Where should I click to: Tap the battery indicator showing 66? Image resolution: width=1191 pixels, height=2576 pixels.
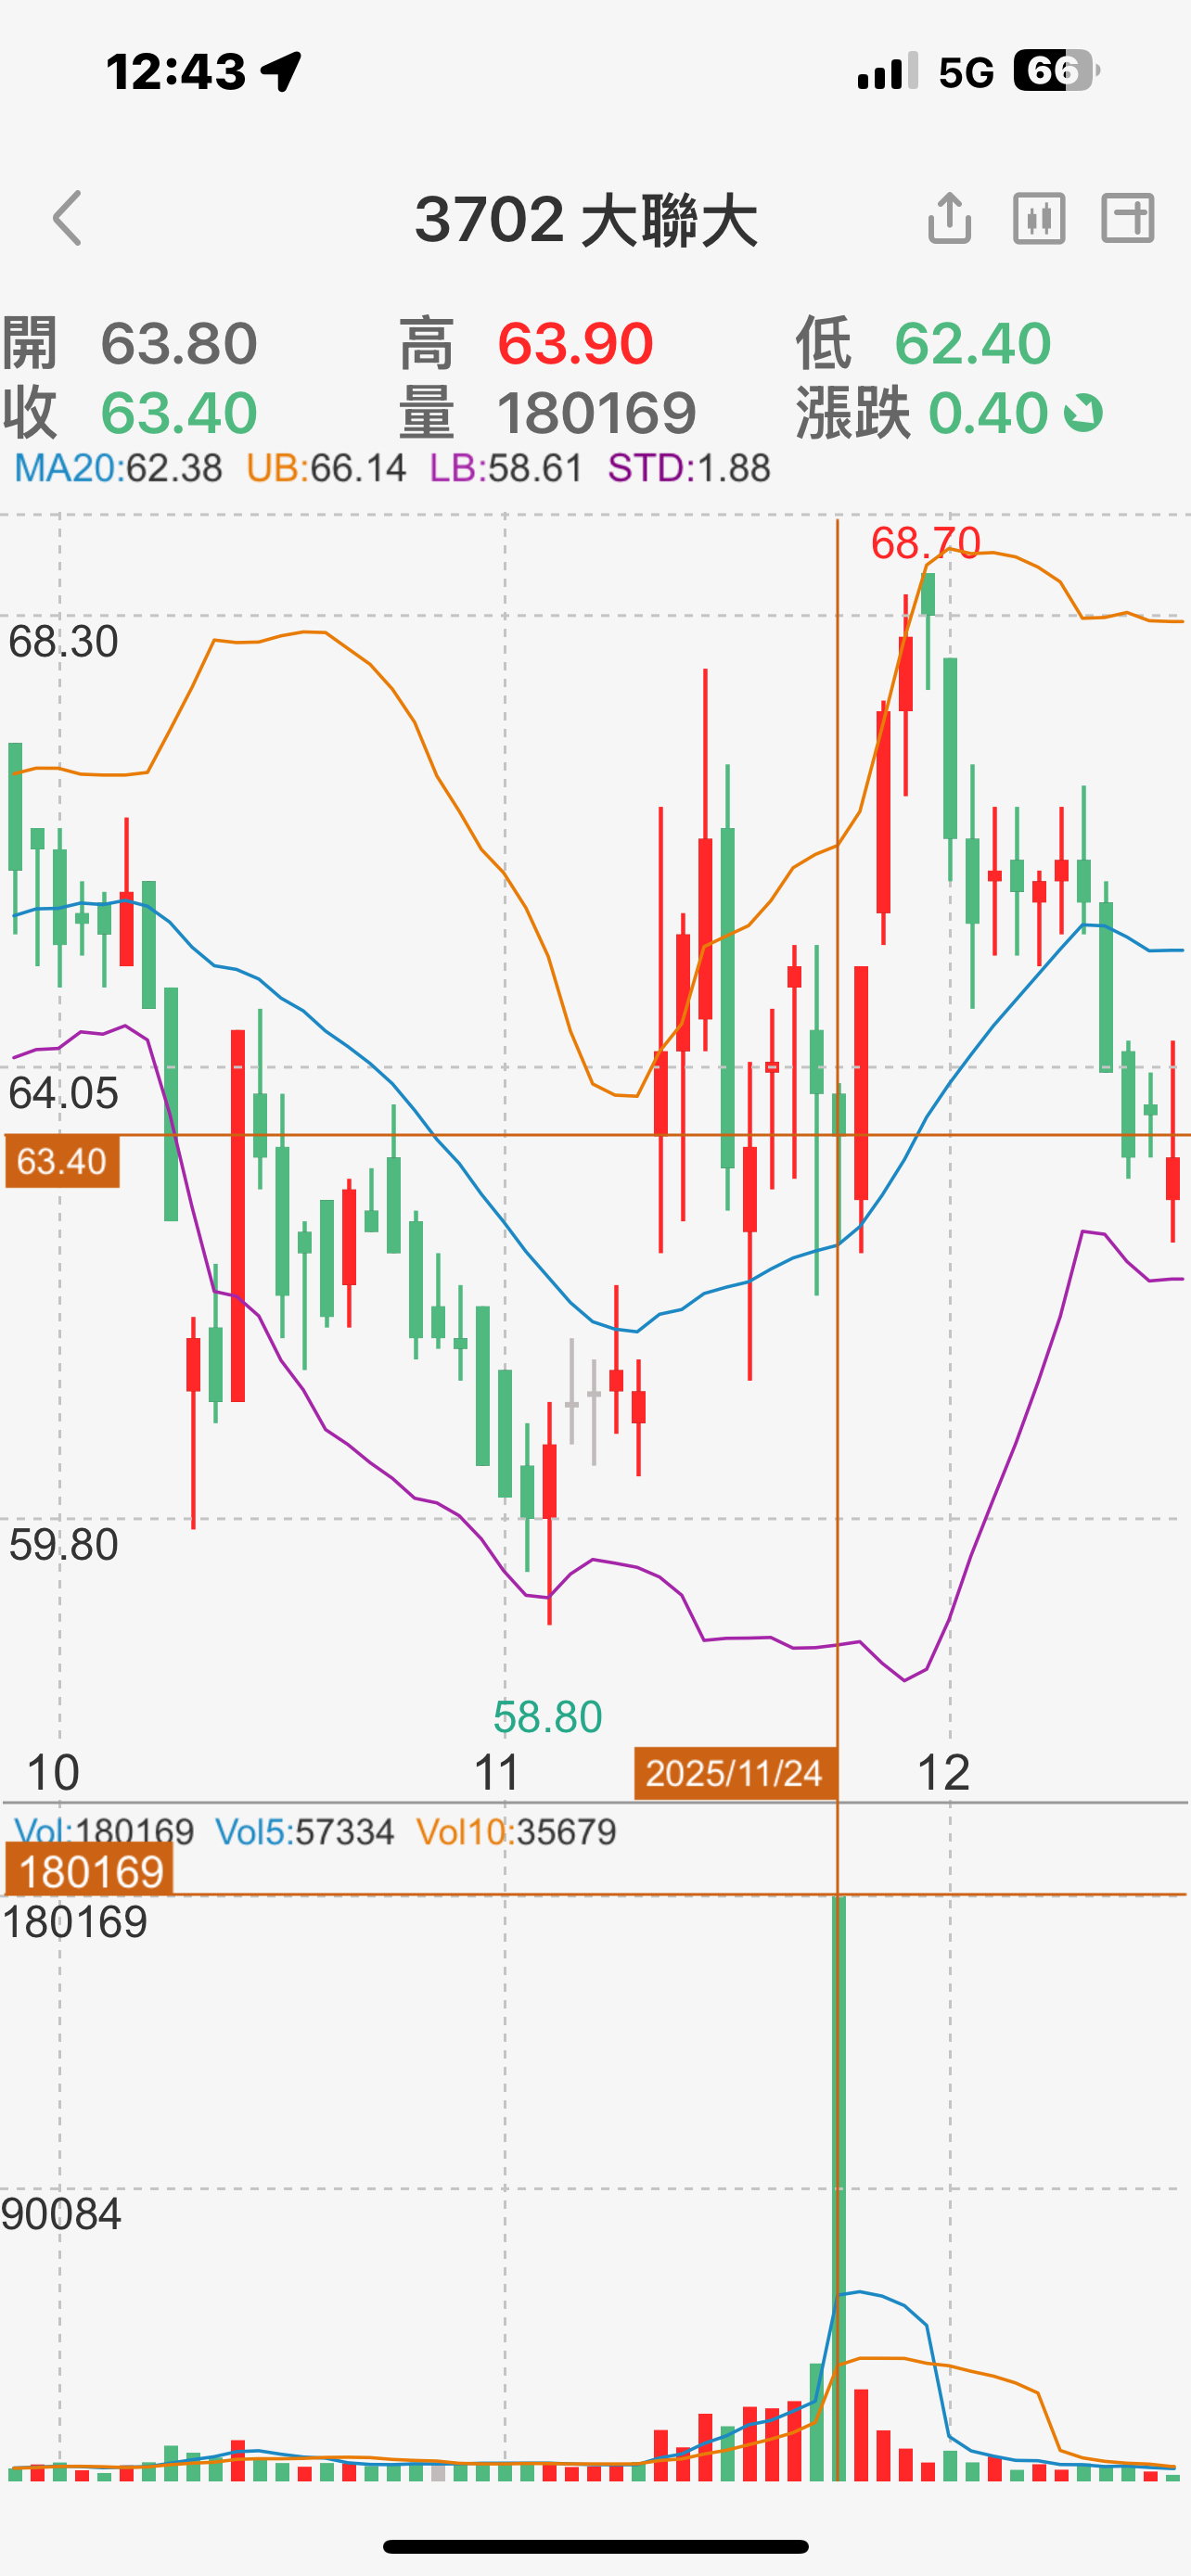[1057, 71]
